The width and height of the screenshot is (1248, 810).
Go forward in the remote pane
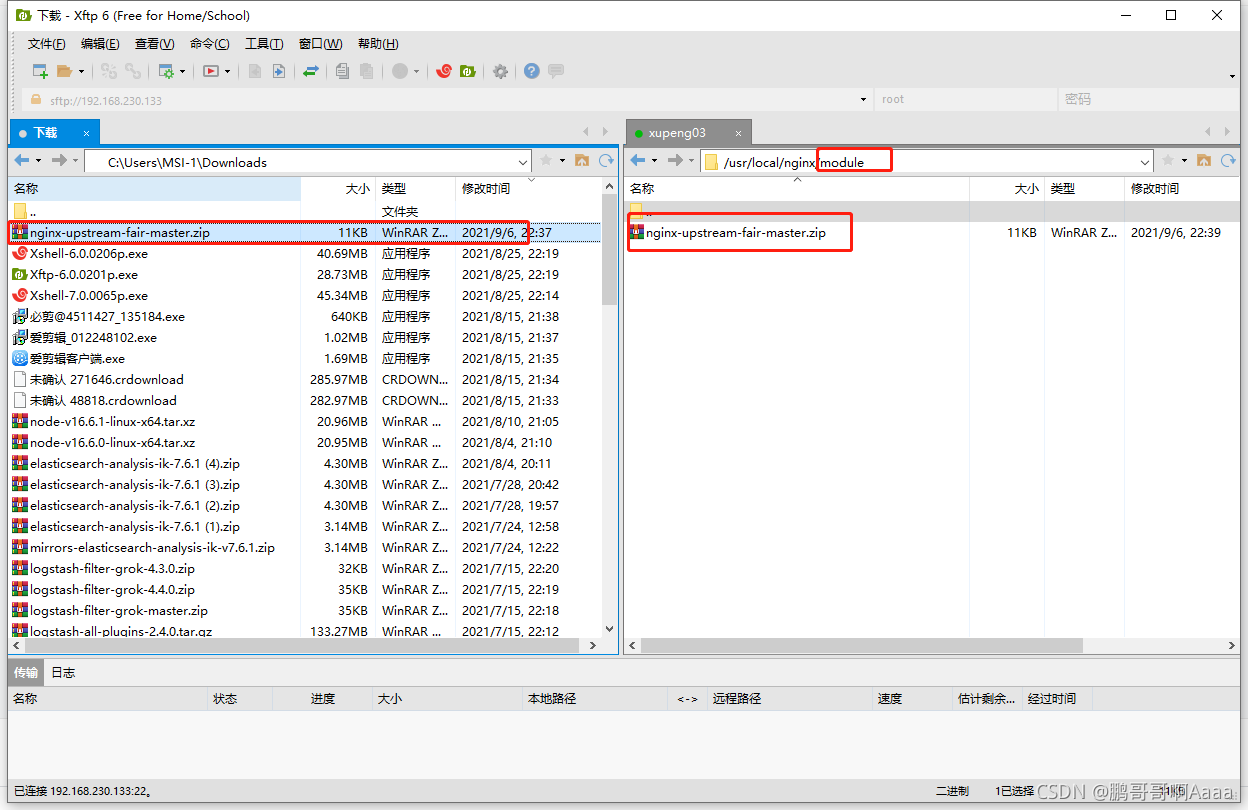(x=675, y=160)
